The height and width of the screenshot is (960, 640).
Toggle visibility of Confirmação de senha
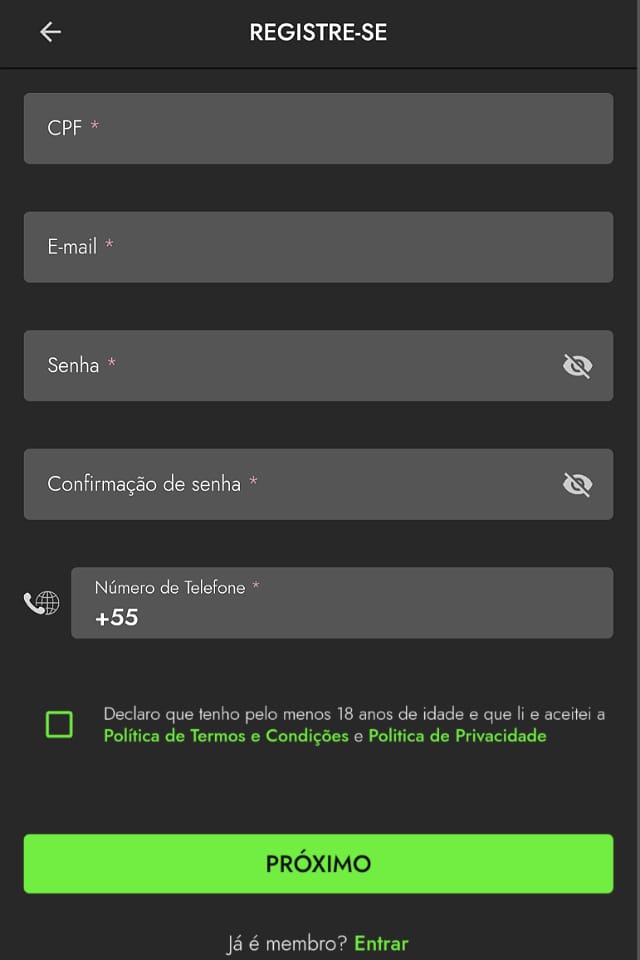coord(577,485)
